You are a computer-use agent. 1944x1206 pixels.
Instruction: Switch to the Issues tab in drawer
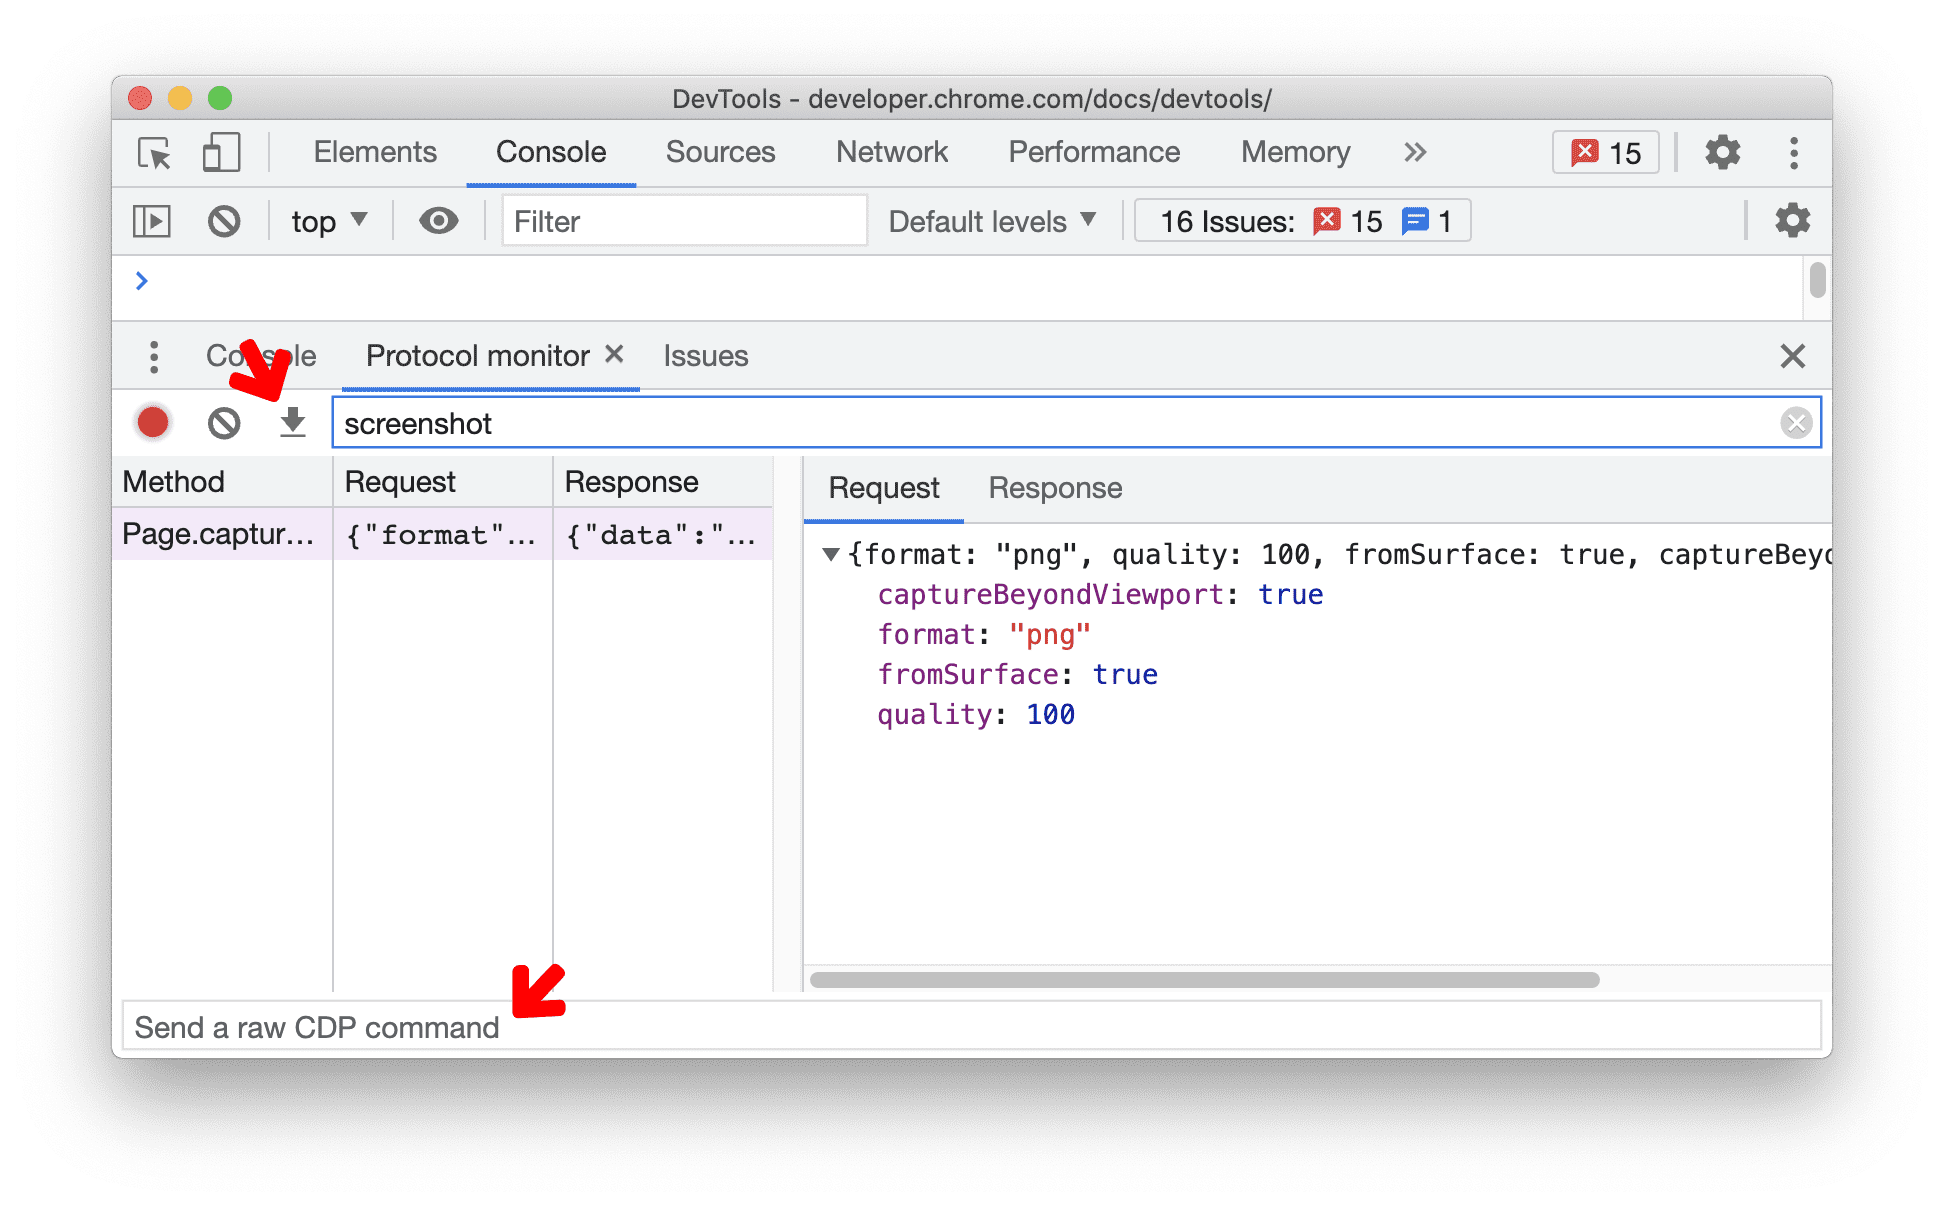tap(703, 354)
